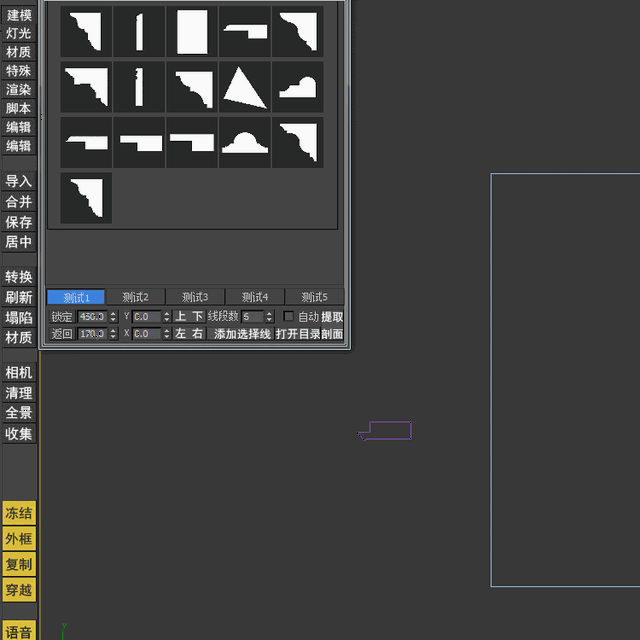
Task: Switch to the 测试2 tab
Action: [136, 297]
